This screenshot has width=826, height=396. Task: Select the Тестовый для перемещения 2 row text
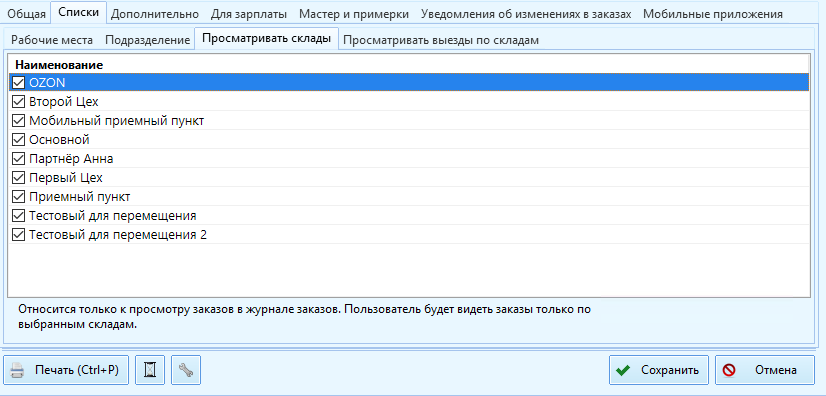click(x=118, y=234)
